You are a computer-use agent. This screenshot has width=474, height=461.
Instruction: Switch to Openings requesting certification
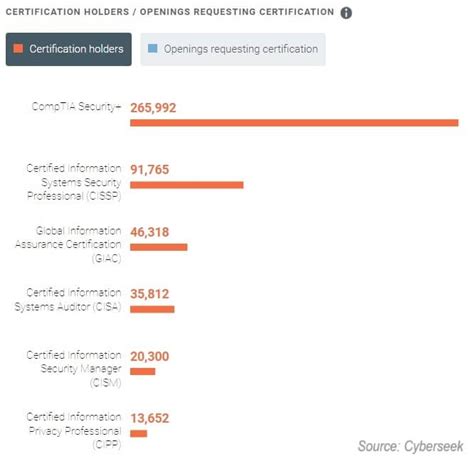click(x=233, y=49)
